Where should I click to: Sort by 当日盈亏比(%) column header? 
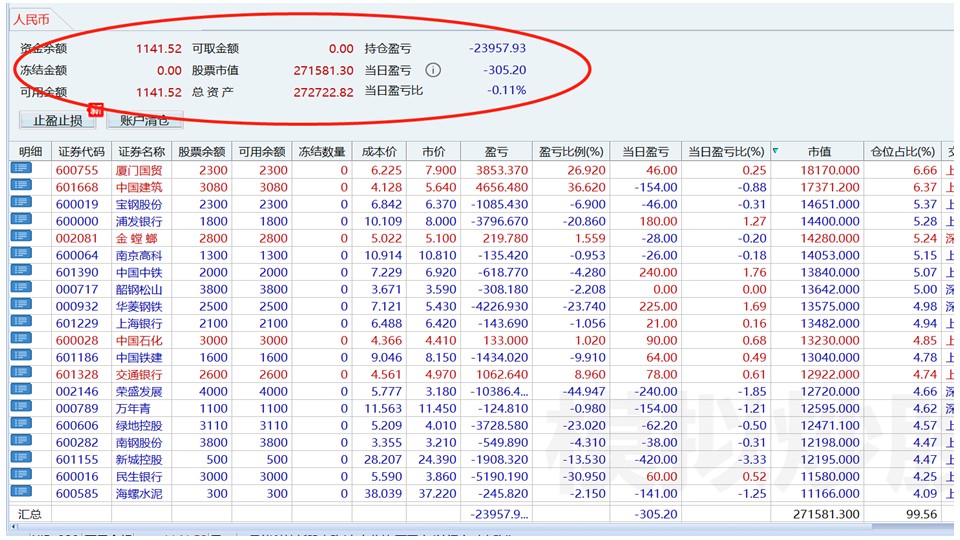pyautogui.click(x=726, y=152)
